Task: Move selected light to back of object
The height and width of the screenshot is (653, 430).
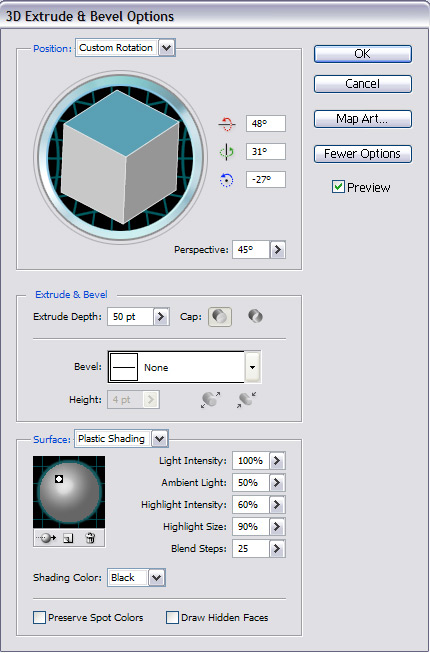Action: pyautogui.click(x=47, y=538)
